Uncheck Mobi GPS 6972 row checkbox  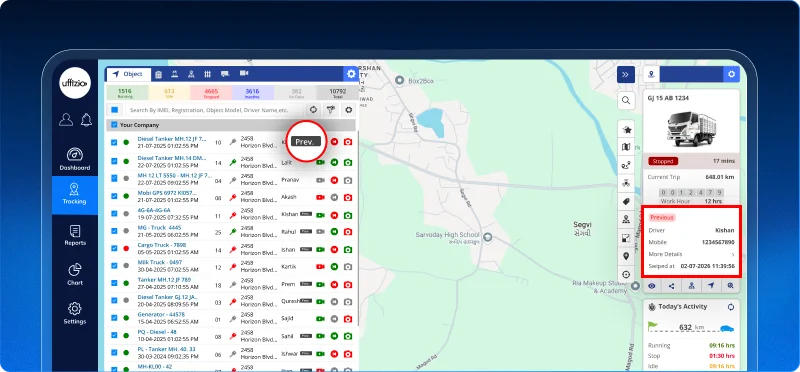pyautogui.click(x=114, y=196)
